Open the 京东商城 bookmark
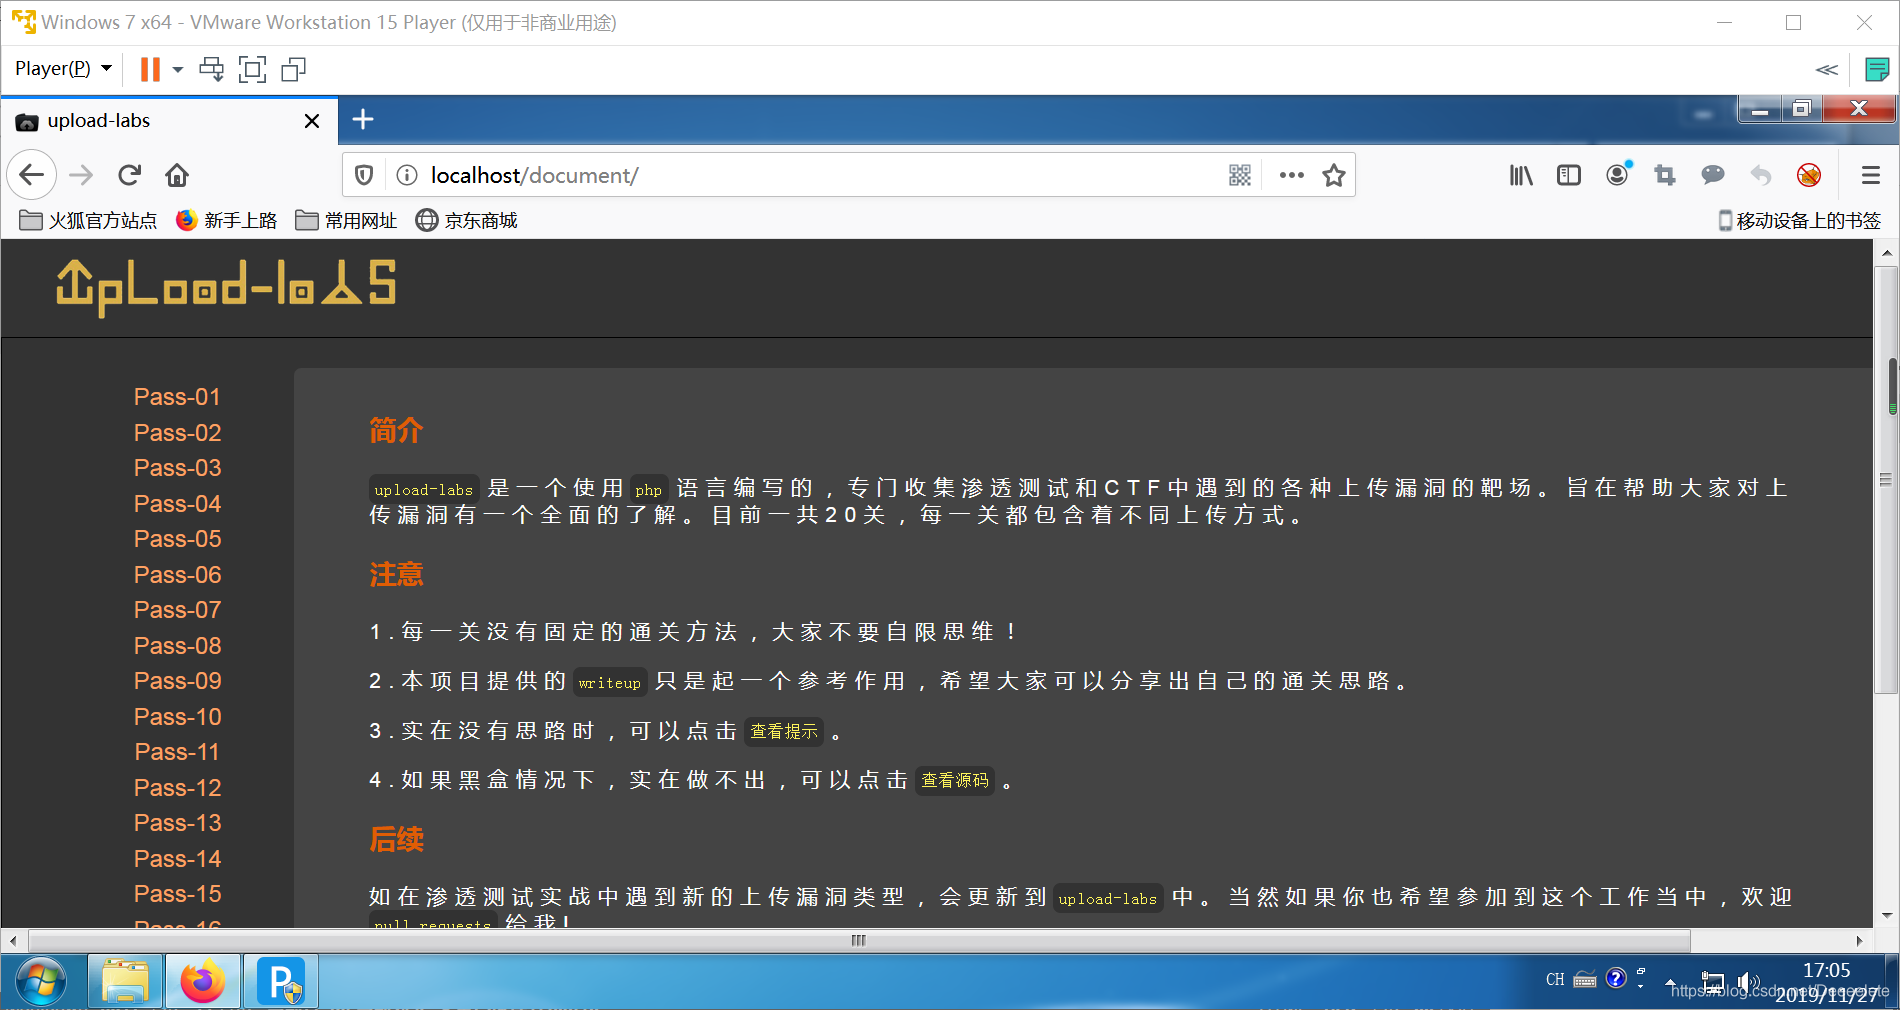This screenshot has width=1900, height=1010. click(x=467, y=220)
